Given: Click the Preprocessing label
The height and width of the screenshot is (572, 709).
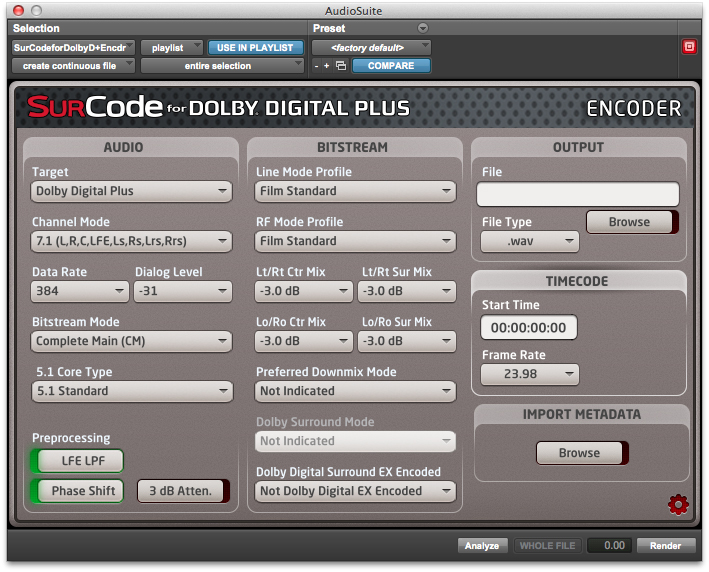Looking at the screenshot, I should 71,438.
